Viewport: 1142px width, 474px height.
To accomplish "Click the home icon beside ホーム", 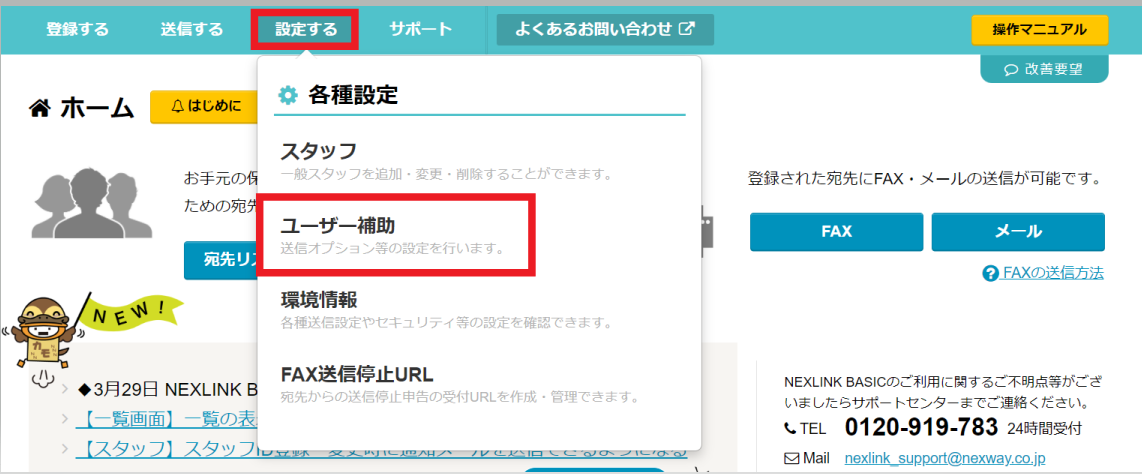I will (x=39, y=108).
